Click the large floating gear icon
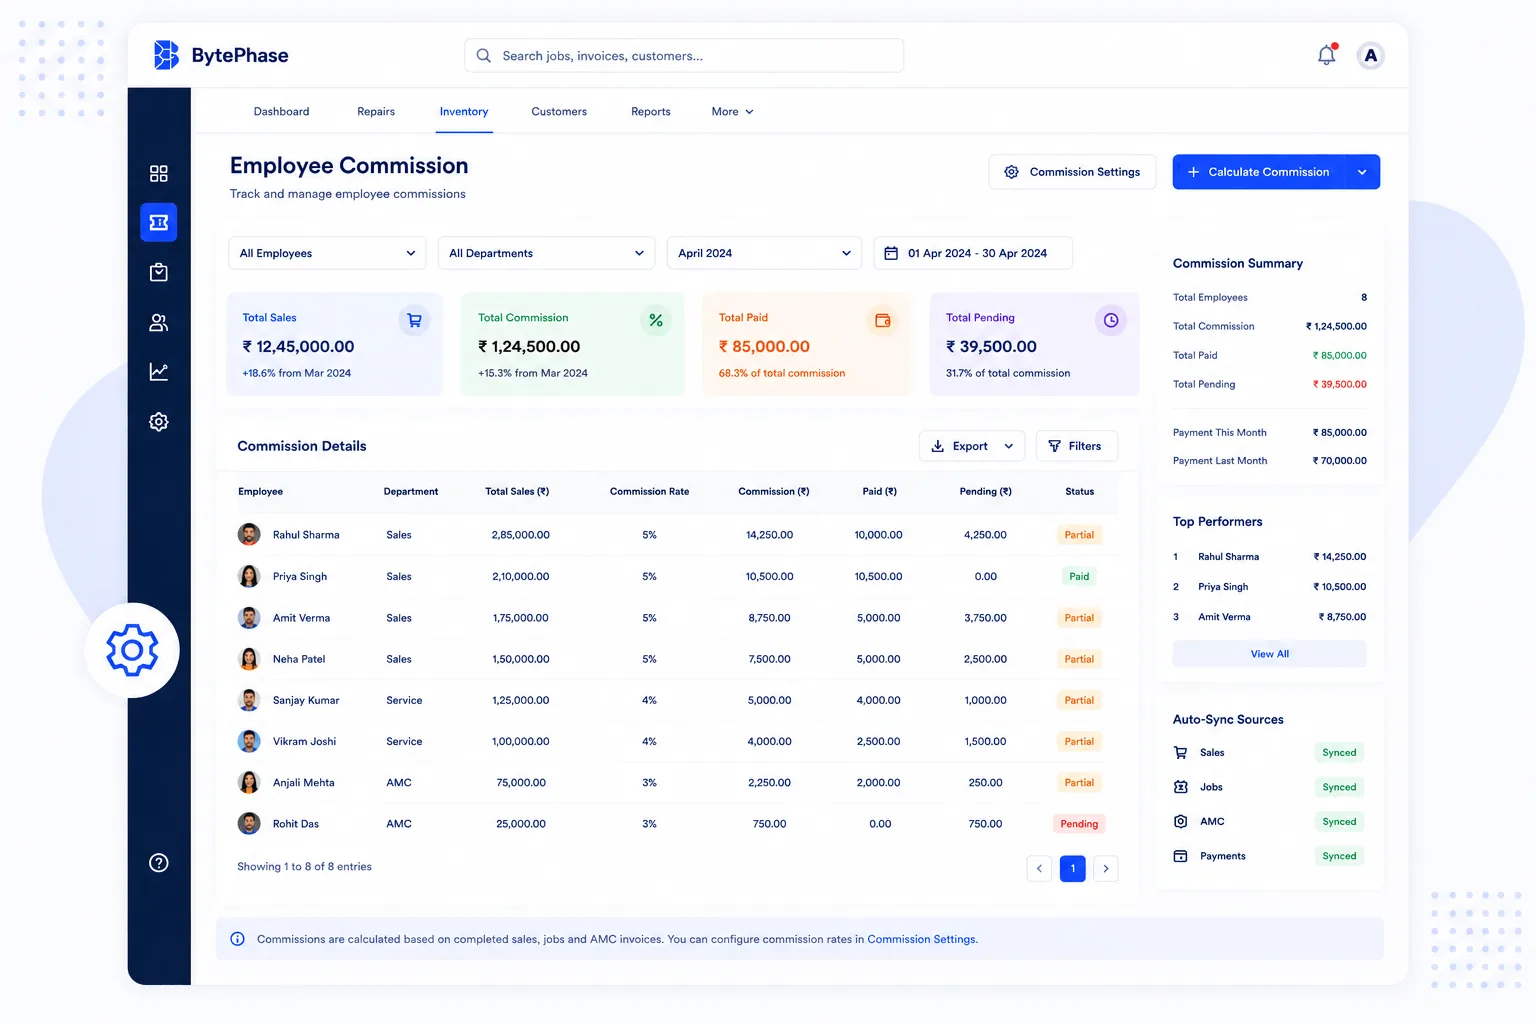The width and height of the screenshot is (1536, 1024). 132,650
